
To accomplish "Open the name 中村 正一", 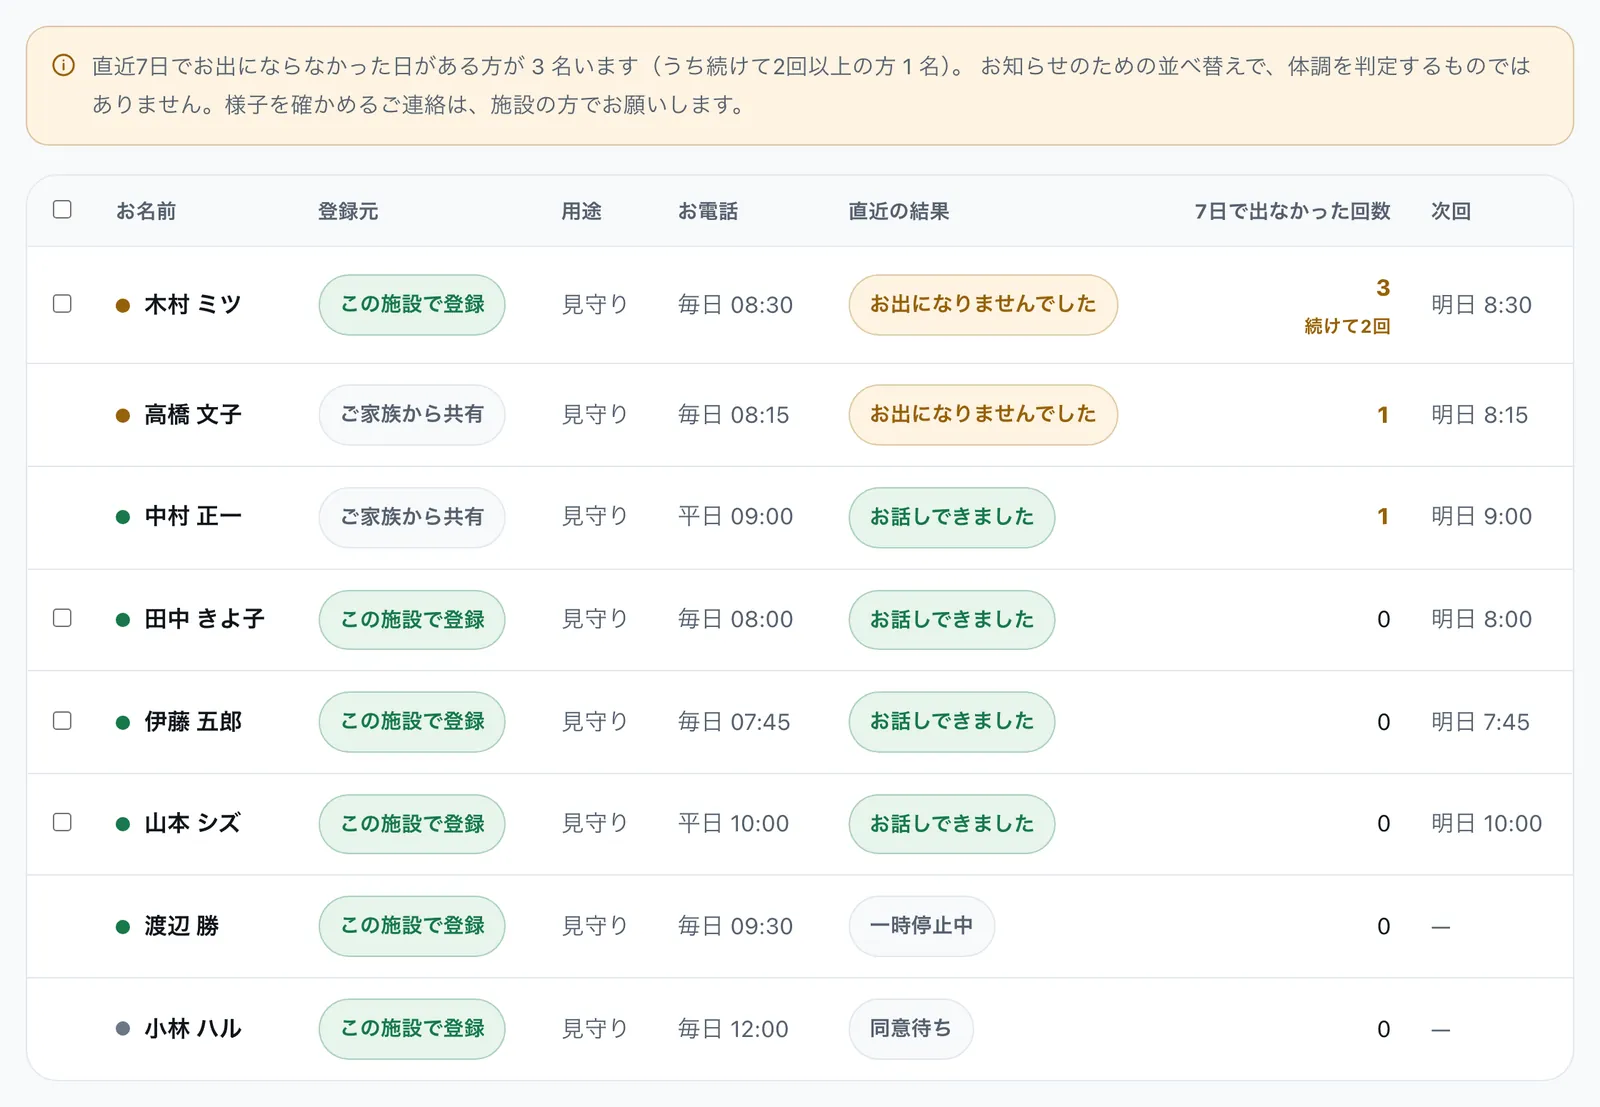I will point(193,517).
